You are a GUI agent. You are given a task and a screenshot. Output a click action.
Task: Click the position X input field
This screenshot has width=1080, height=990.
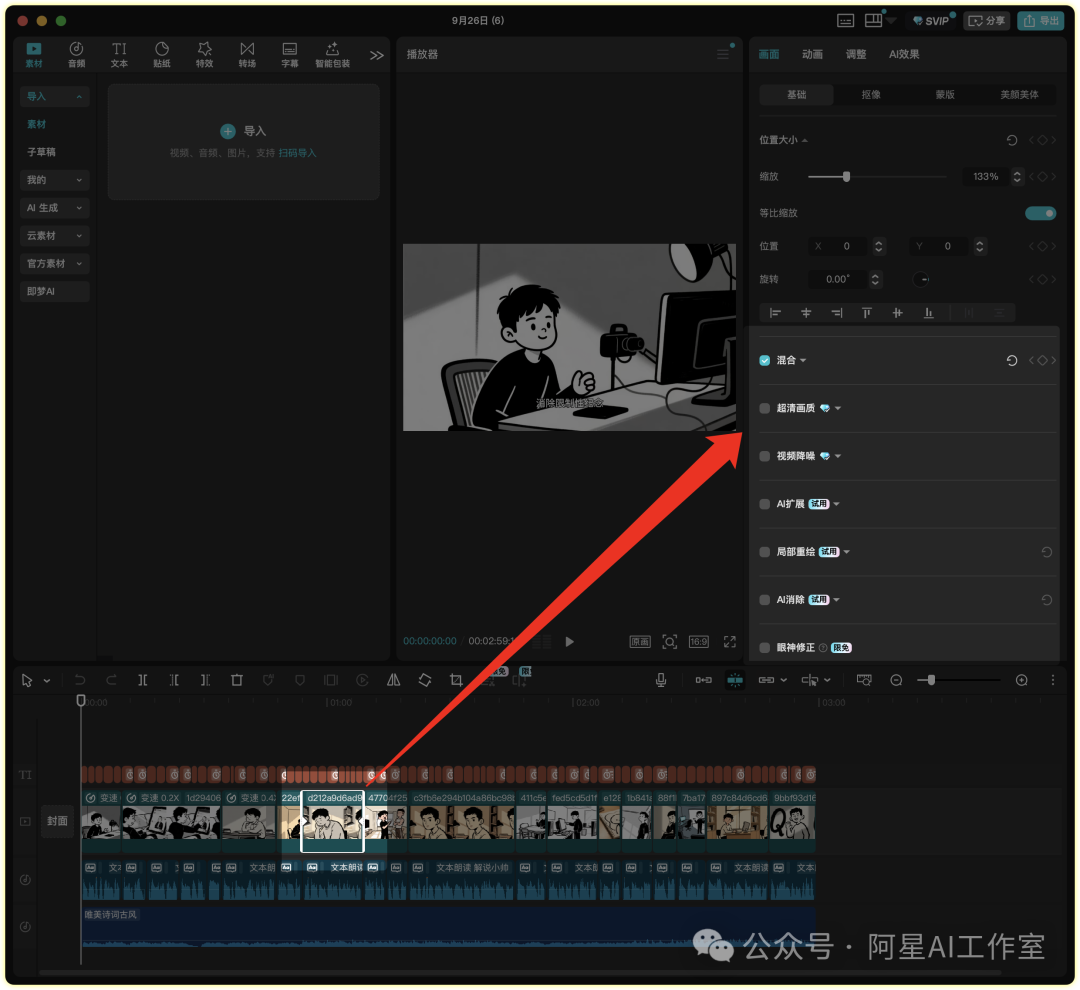(x=840, y=246)
